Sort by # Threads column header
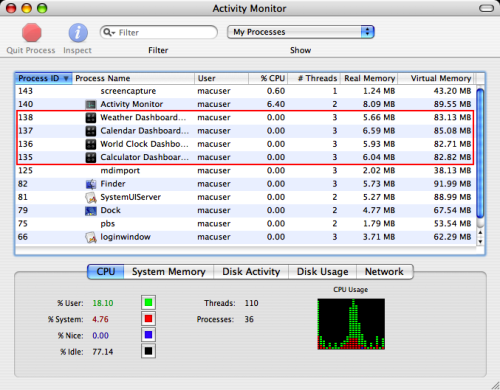The width and height of the screenshot is (500, 390). click(314, 78)
